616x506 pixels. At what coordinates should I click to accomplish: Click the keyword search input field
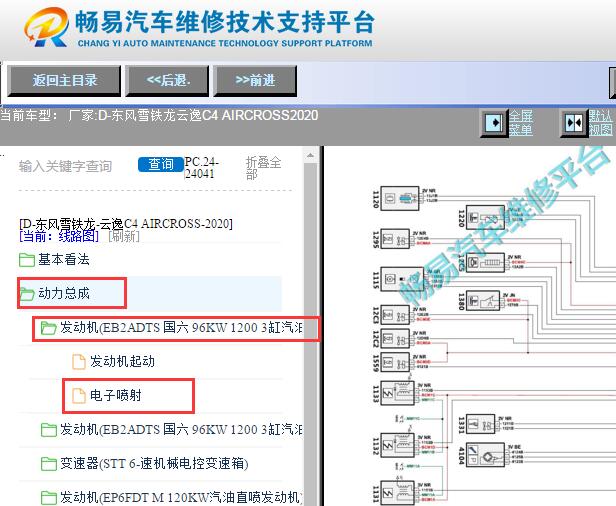pyautogui.click(x=75, y=166)
